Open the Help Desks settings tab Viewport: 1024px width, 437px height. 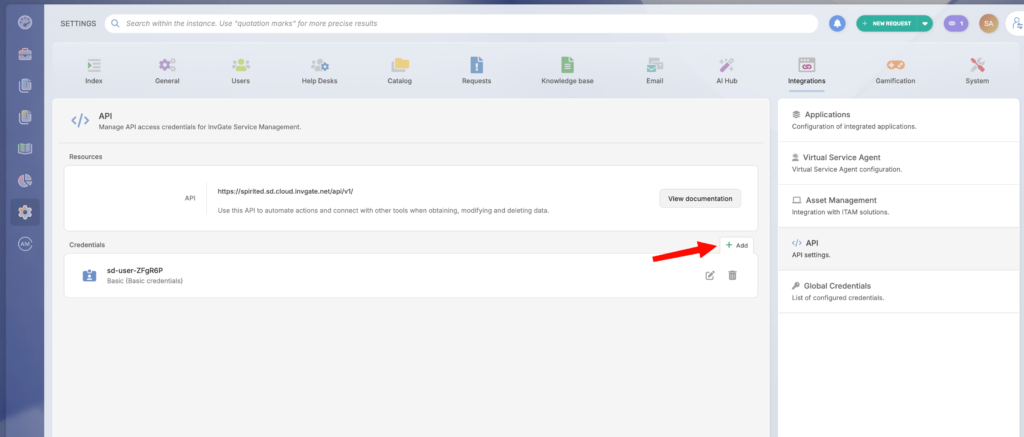319,72
